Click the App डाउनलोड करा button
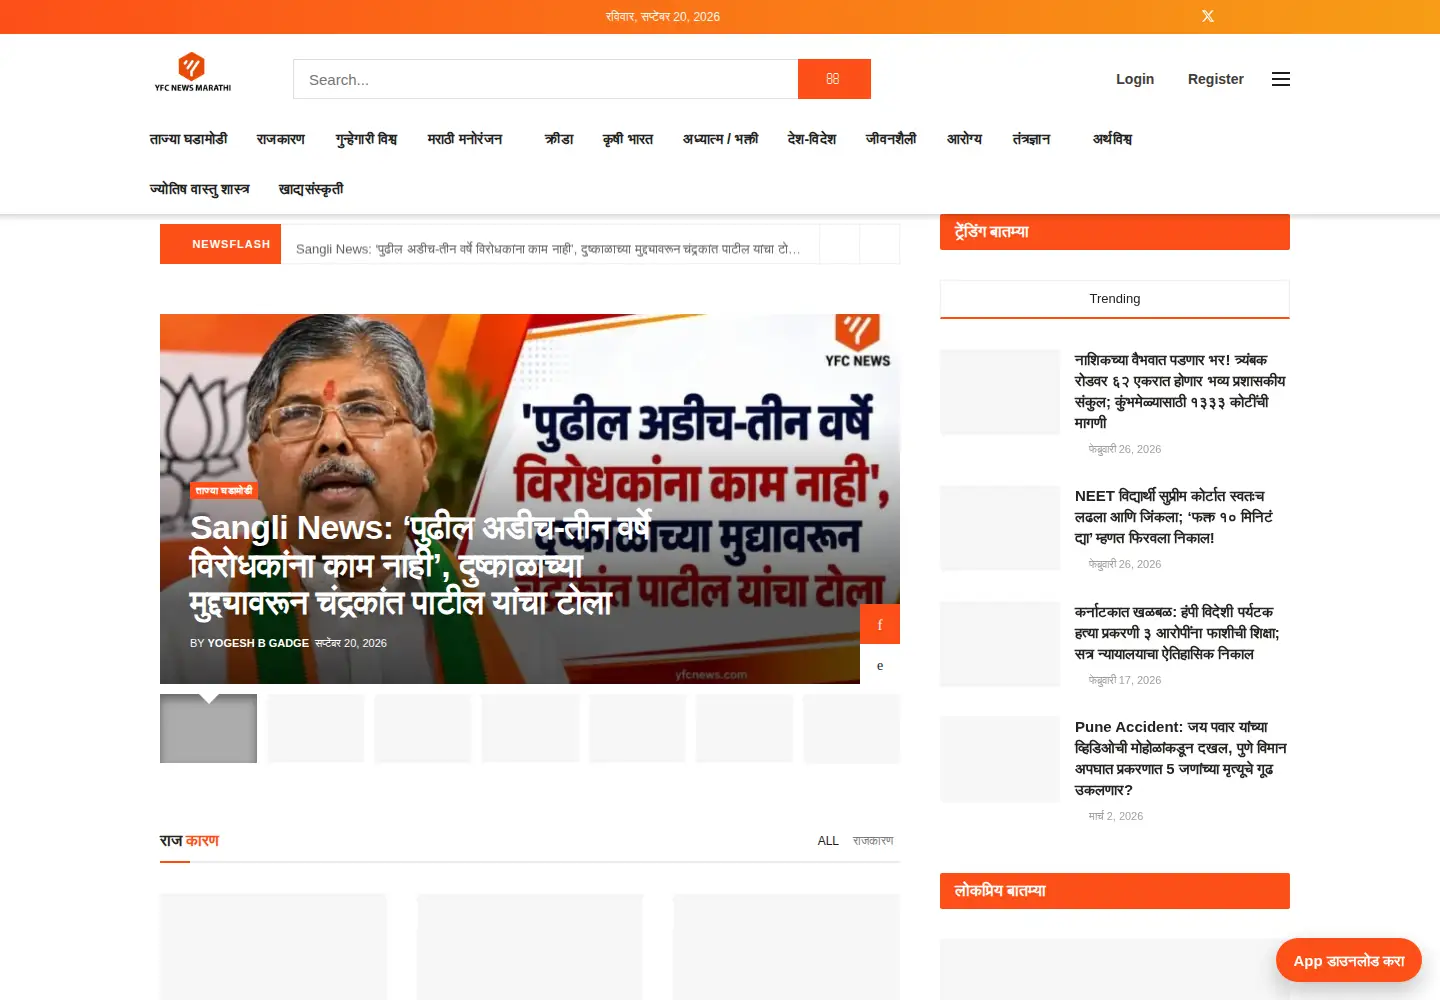This screenshot has height=1000, width=1440. (1349, 961)
